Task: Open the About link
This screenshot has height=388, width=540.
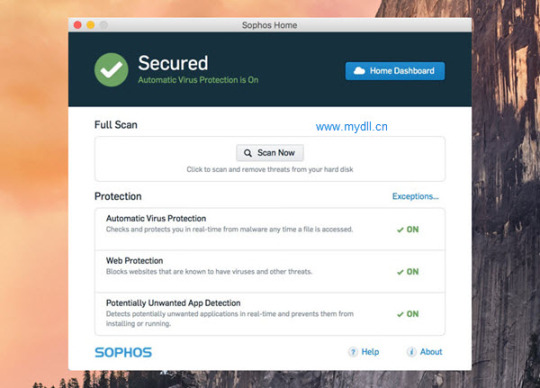Action: pos(431,352)
